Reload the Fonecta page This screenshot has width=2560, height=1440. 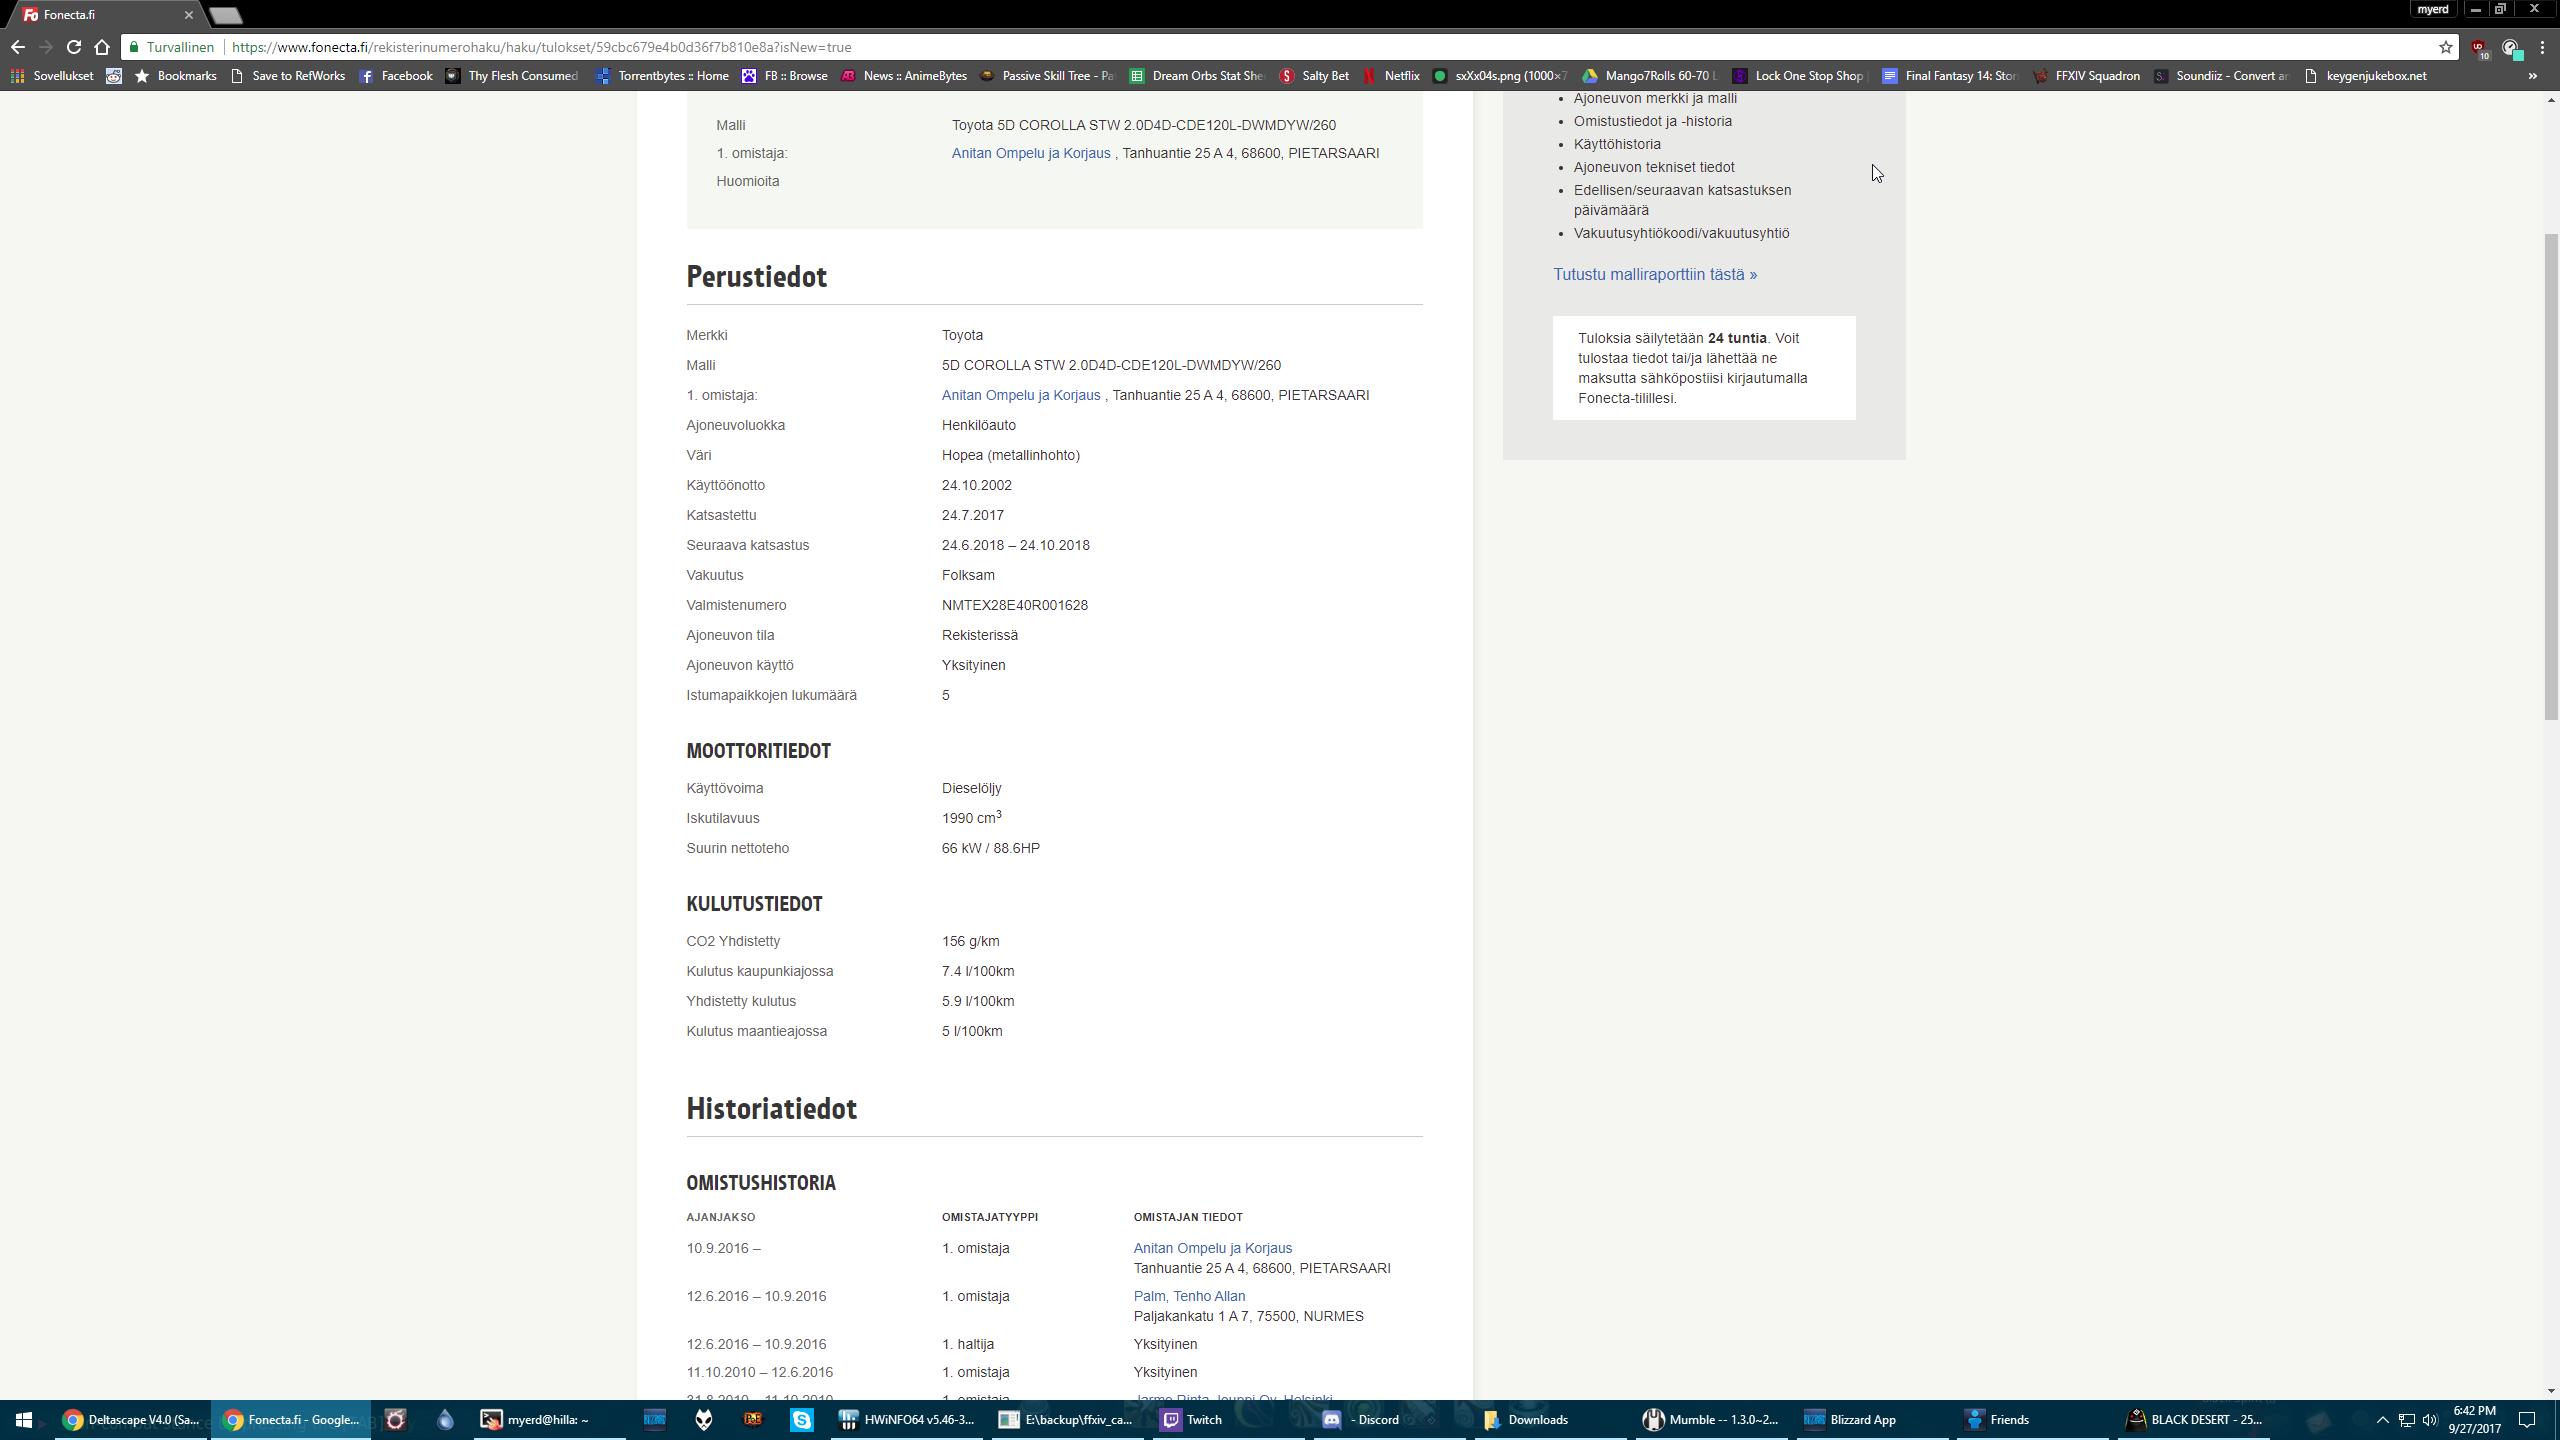point(74,47)
